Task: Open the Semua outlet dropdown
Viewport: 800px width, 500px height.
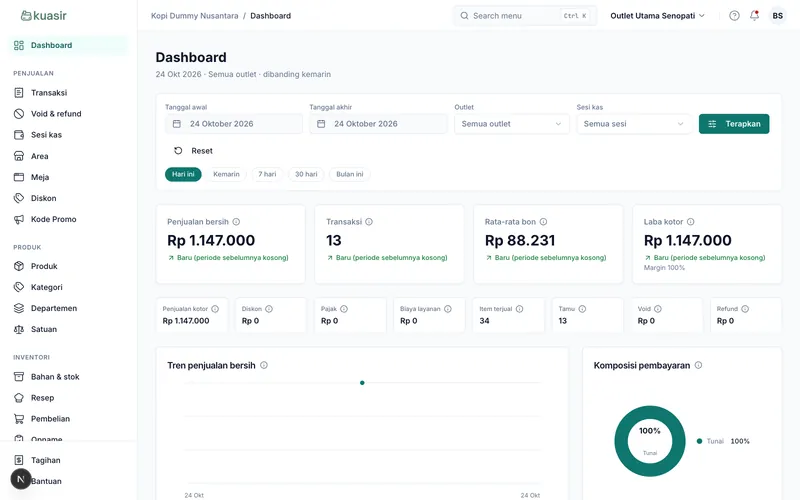Action: [x=512, y=124]
